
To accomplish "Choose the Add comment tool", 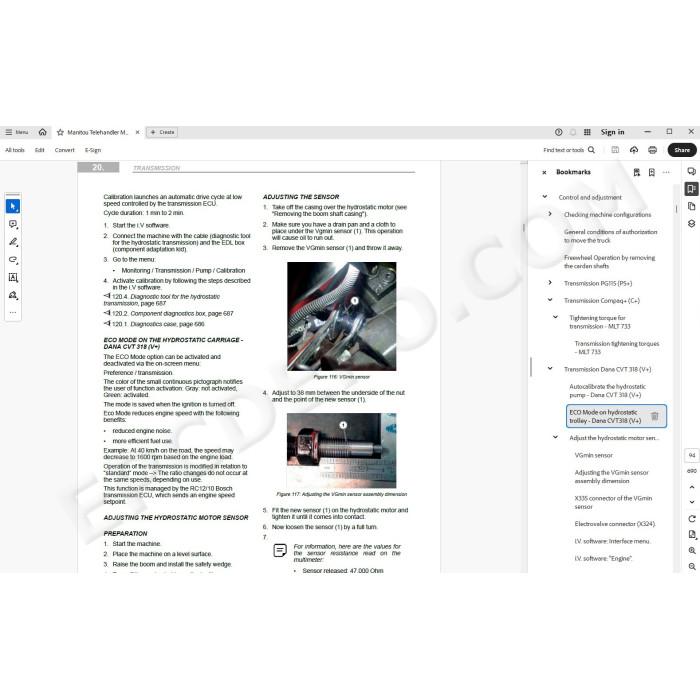I will pos(13,224).
